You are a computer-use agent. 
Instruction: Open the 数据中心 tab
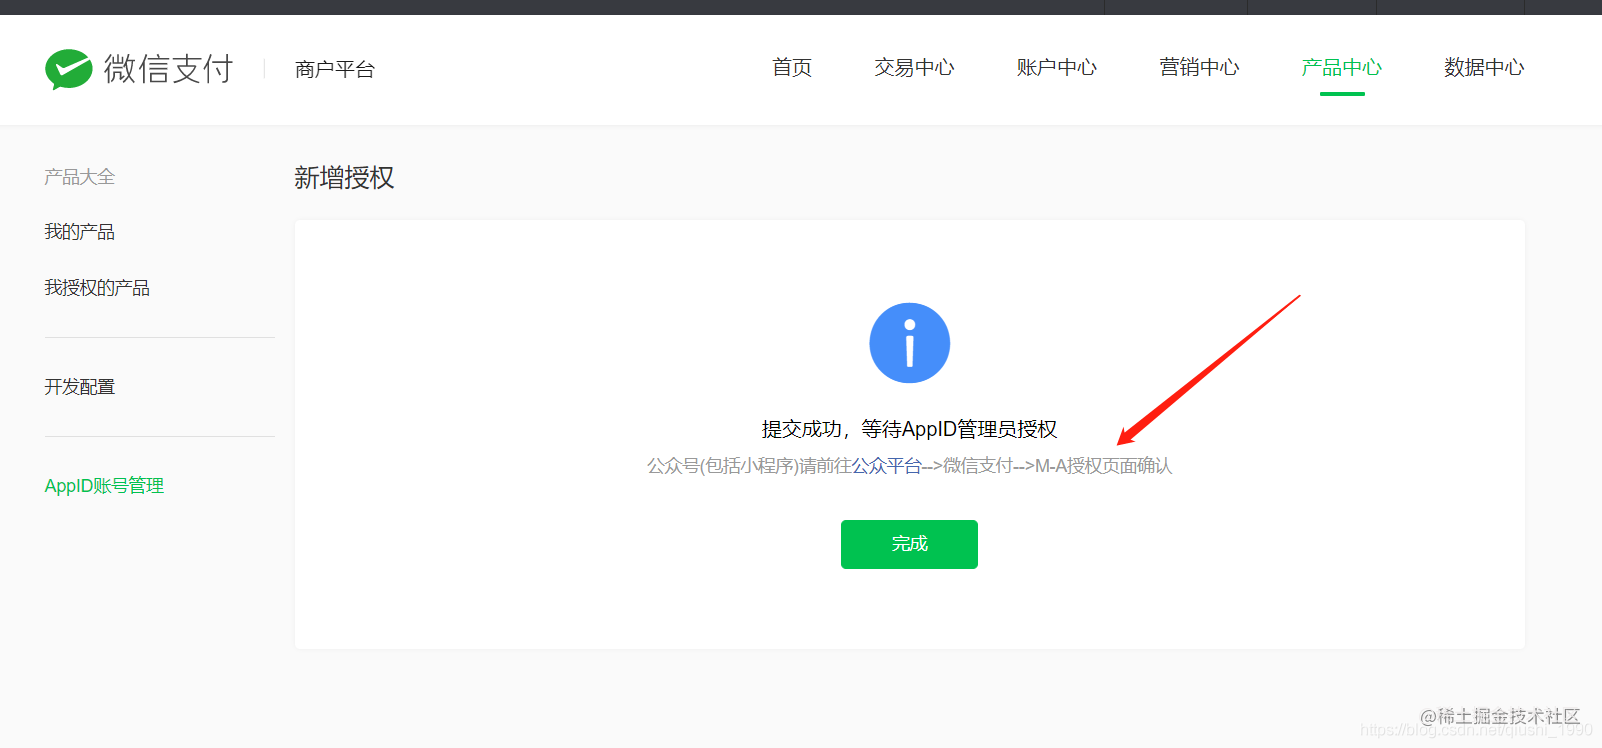pyautogui.click(x=1484, y=67)
